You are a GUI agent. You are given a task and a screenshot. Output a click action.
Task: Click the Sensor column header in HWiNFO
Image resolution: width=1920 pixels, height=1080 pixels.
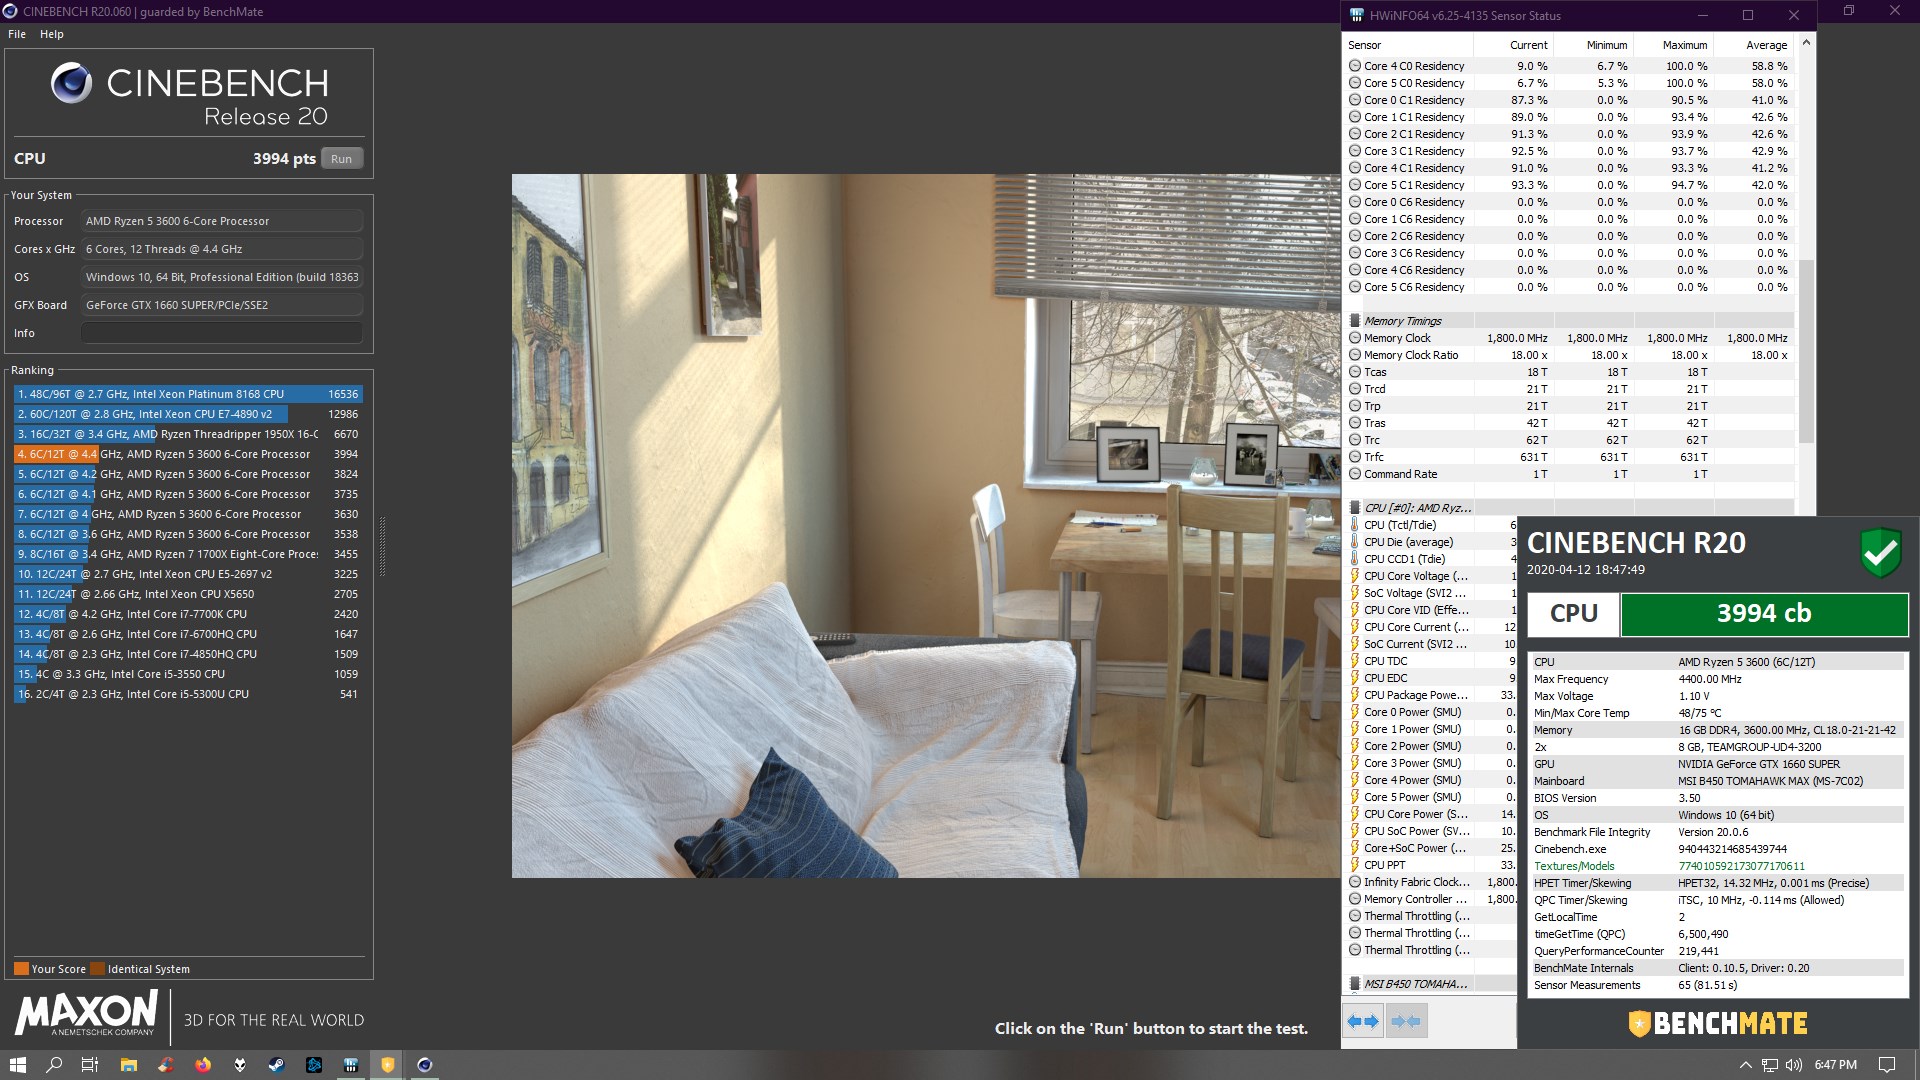point(1408,45)
